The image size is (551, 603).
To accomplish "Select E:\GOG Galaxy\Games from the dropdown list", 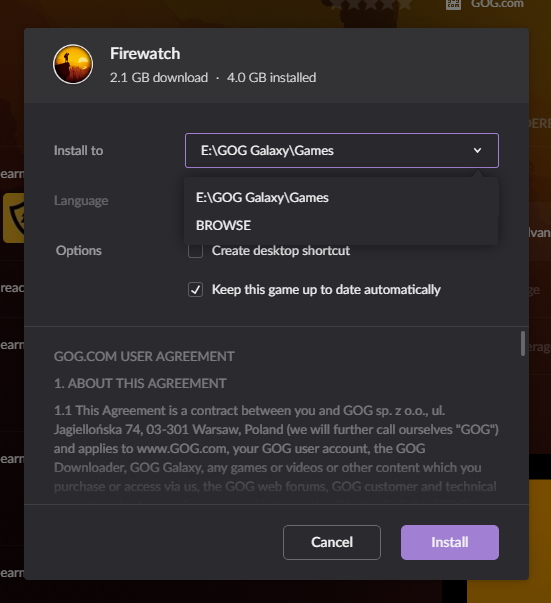I will [x=262, y=198].
